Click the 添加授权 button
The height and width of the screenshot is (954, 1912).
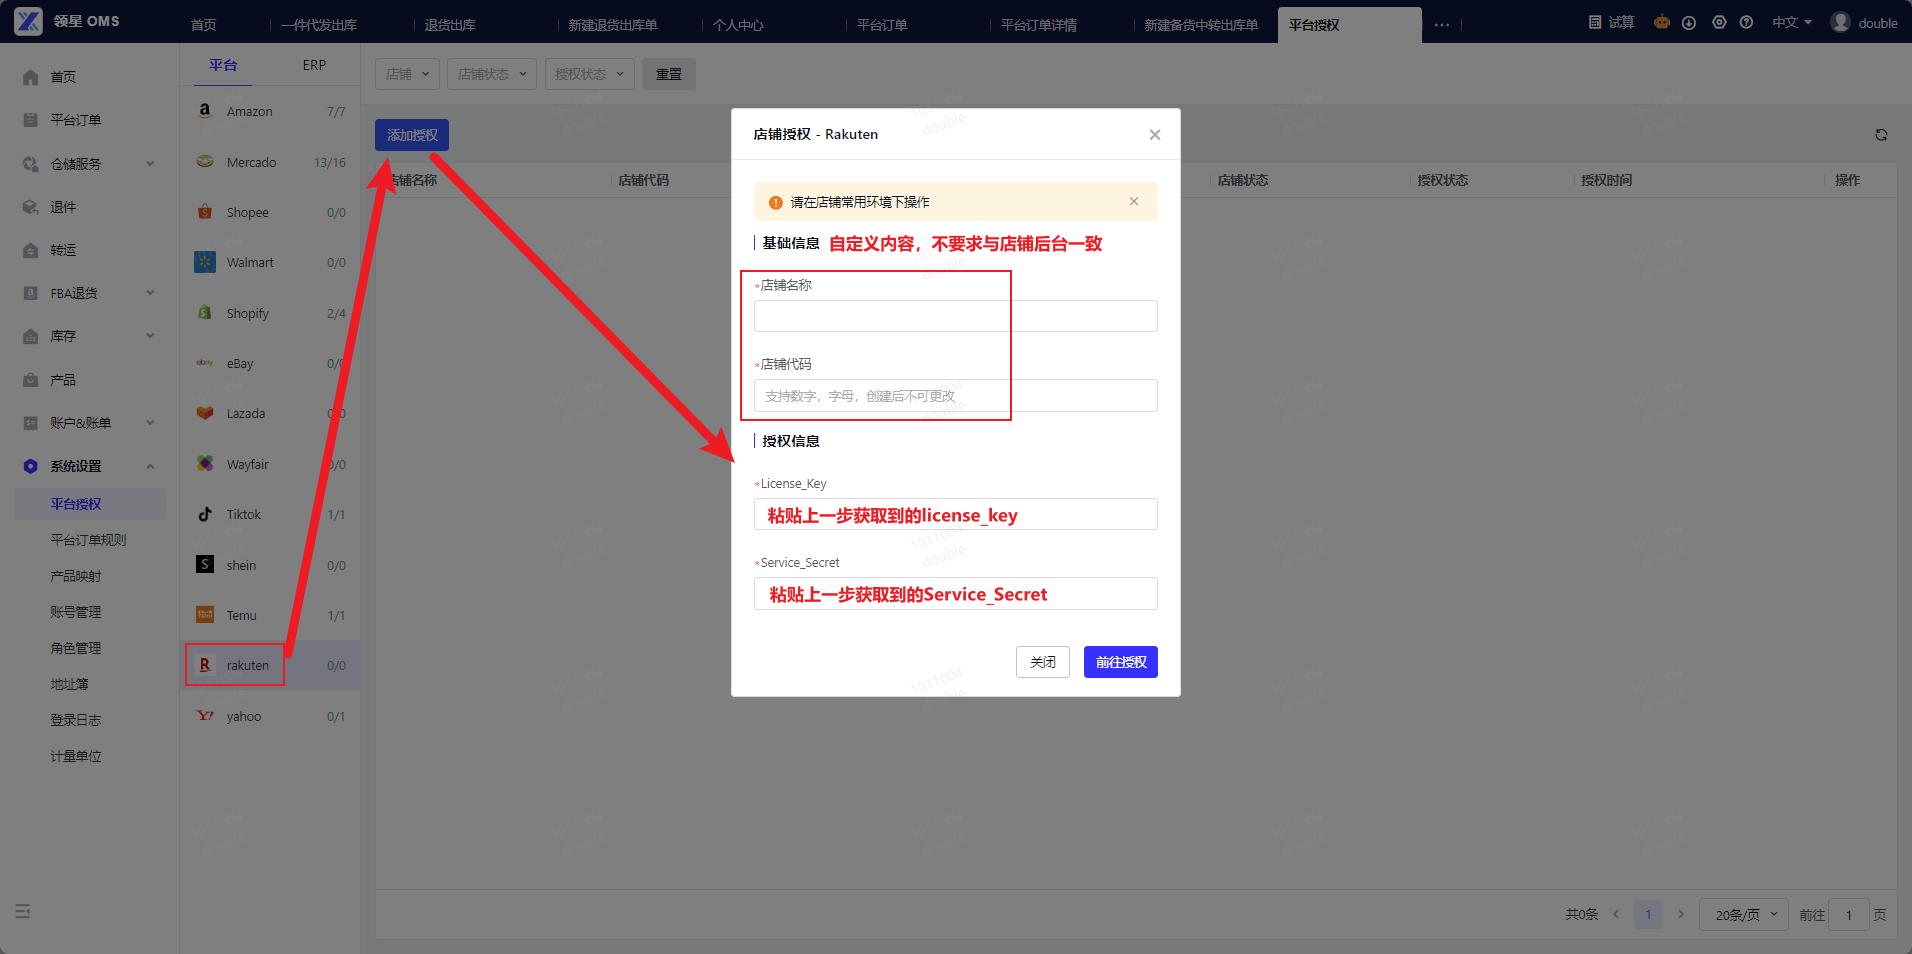click(x=412, y=135)
